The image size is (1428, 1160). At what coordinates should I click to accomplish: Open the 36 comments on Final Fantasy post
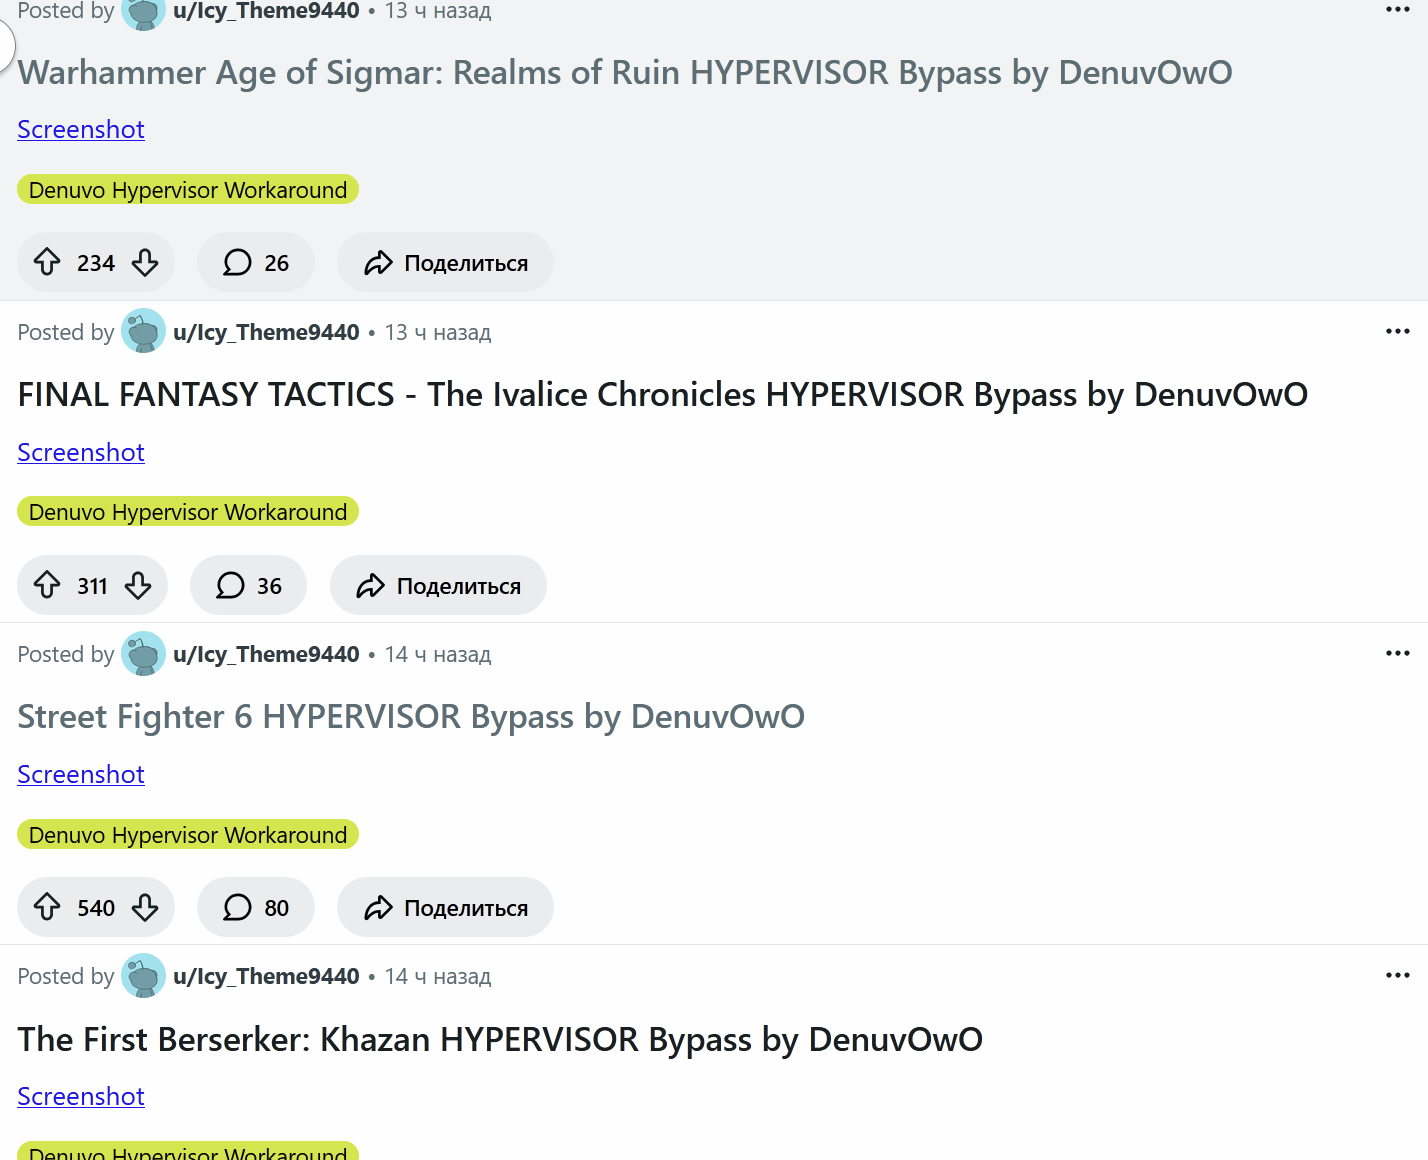pos(249,585)
